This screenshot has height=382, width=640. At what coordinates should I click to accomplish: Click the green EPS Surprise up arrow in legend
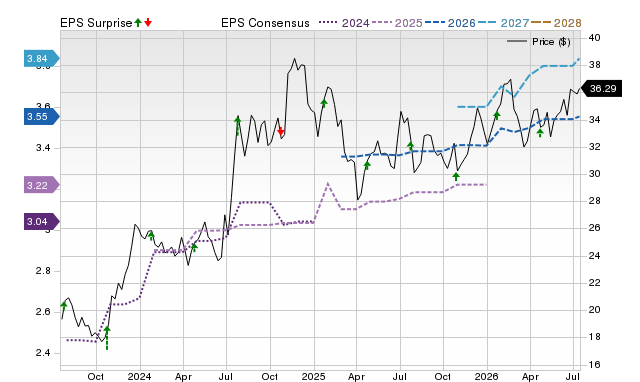(x=138, y=22)
